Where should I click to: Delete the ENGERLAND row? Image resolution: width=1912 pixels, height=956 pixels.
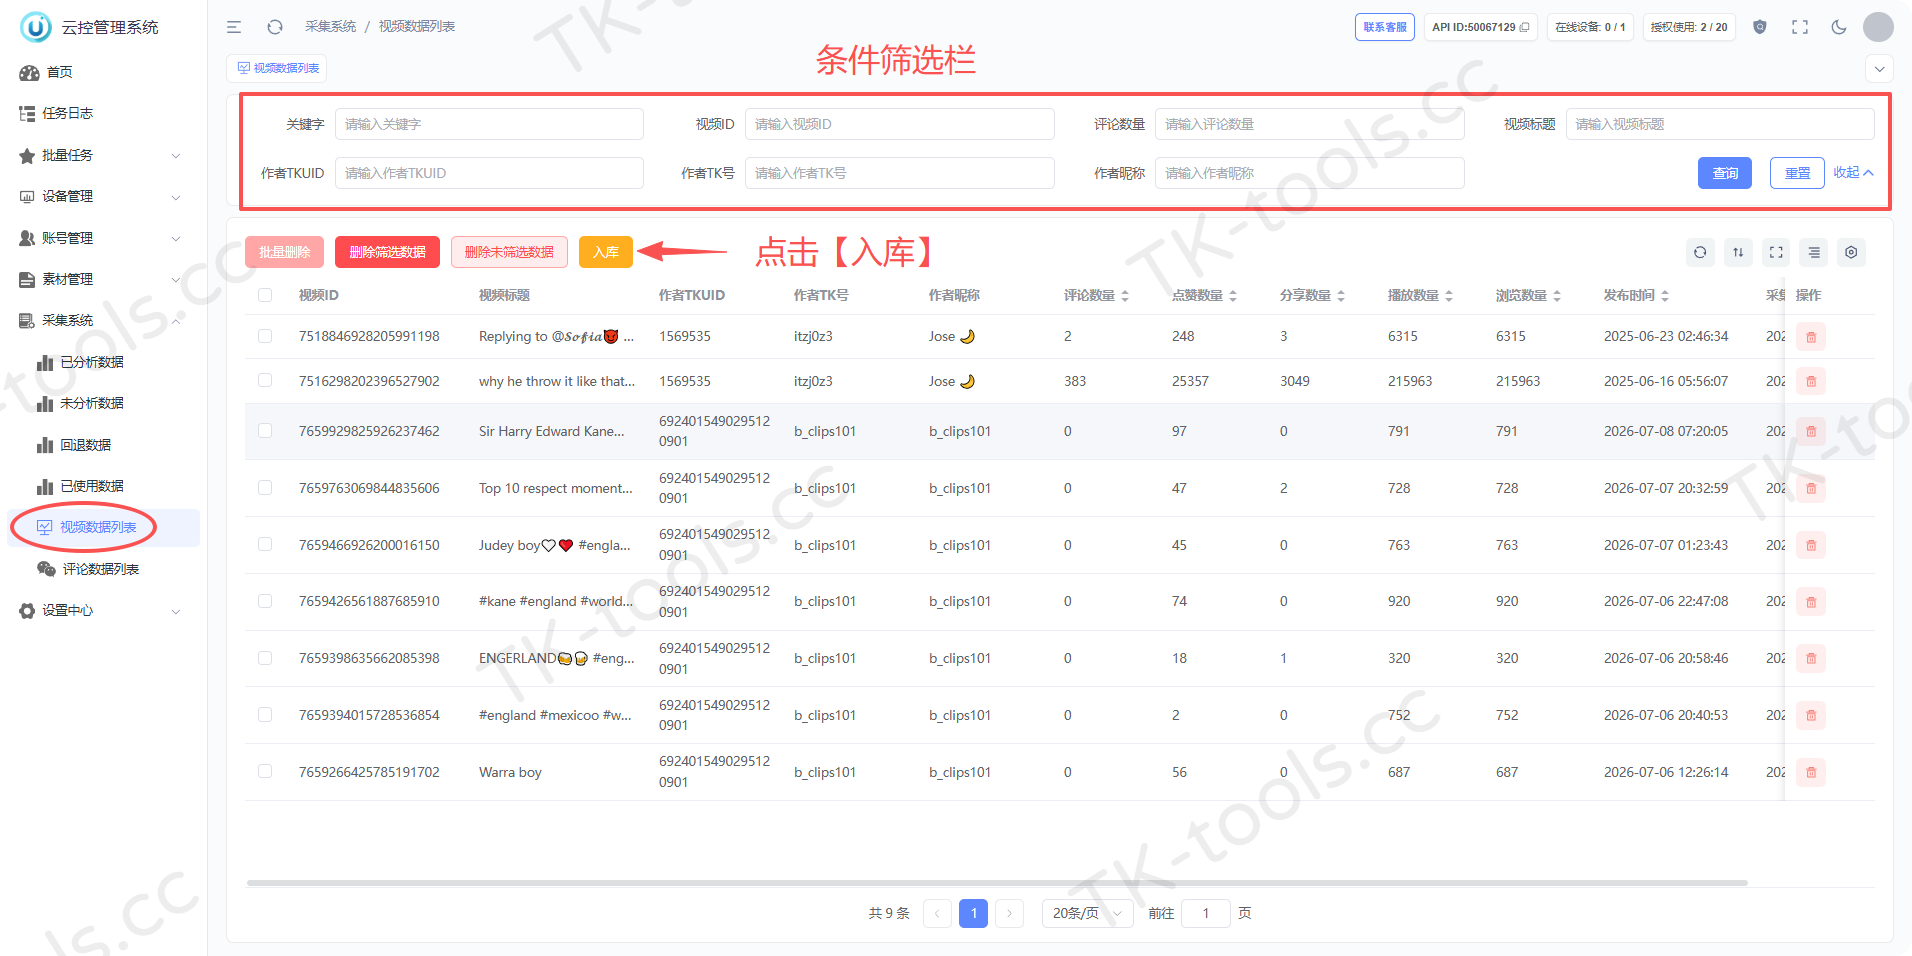tap(1811, 658)
